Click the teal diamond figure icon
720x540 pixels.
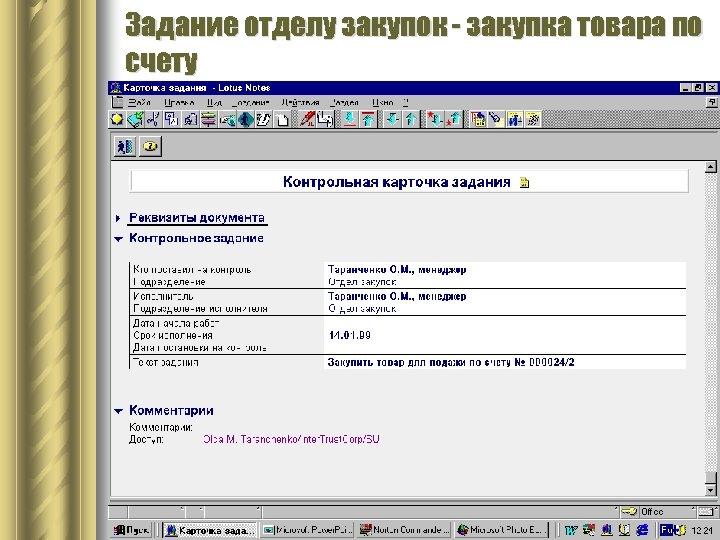point(246,119)
